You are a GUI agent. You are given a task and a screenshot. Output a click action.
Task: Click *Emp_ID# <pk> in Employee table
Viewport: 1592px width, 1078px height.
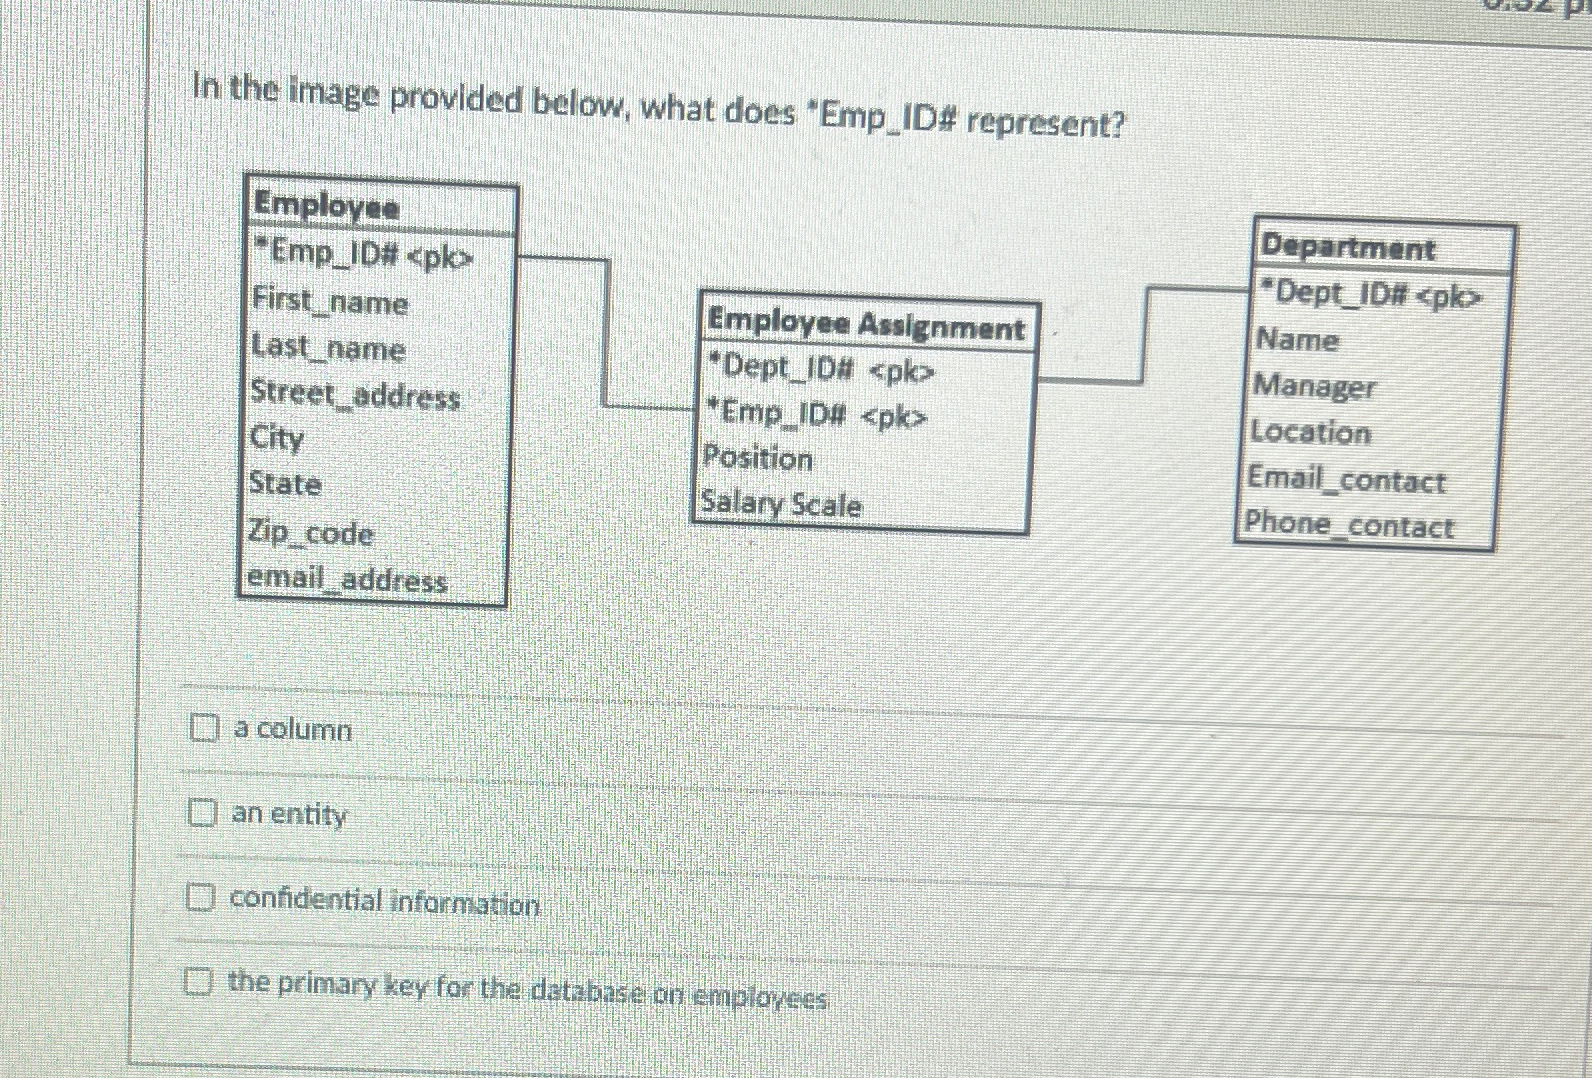[x=364, y=255]
